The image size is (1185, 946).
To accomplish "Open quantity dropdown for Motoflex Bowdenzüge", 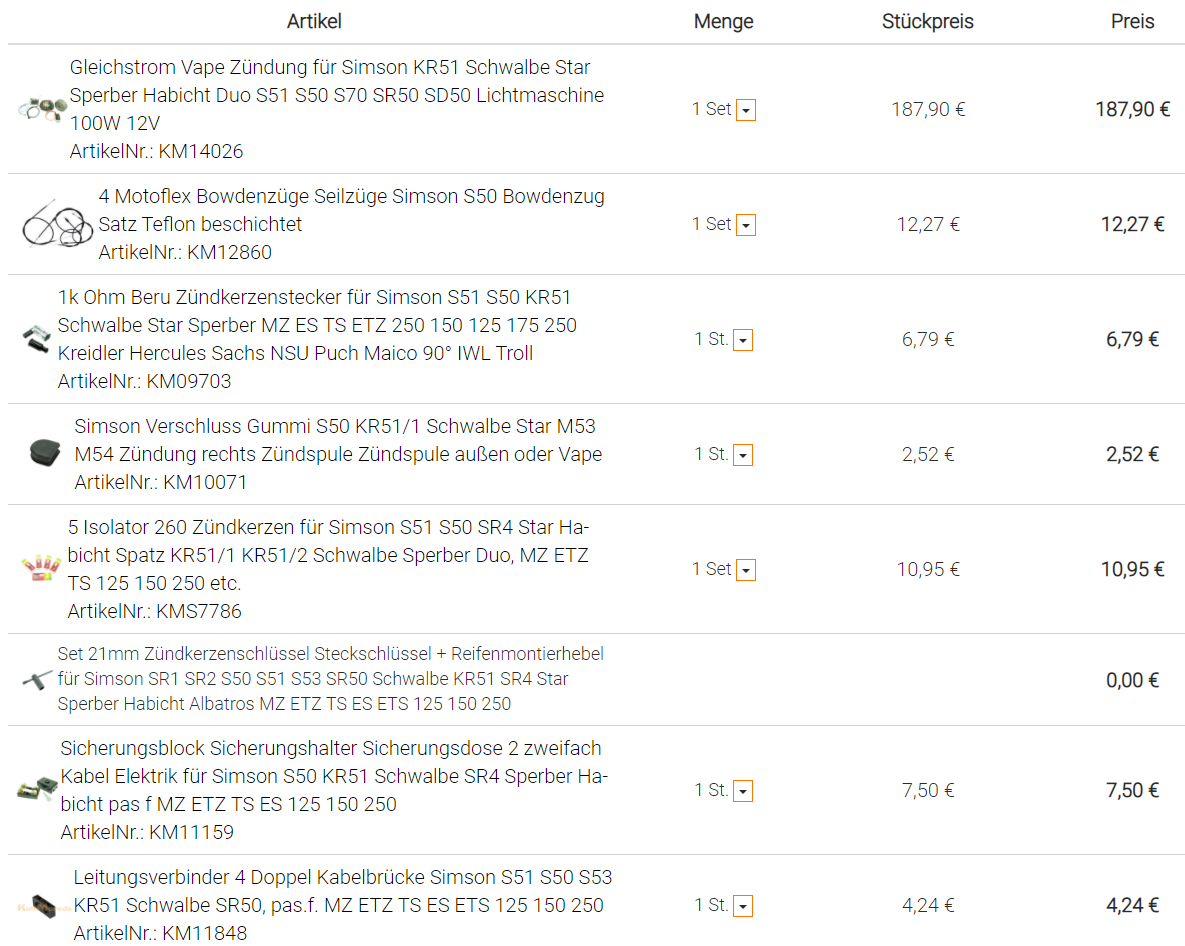I will [746, 225].
